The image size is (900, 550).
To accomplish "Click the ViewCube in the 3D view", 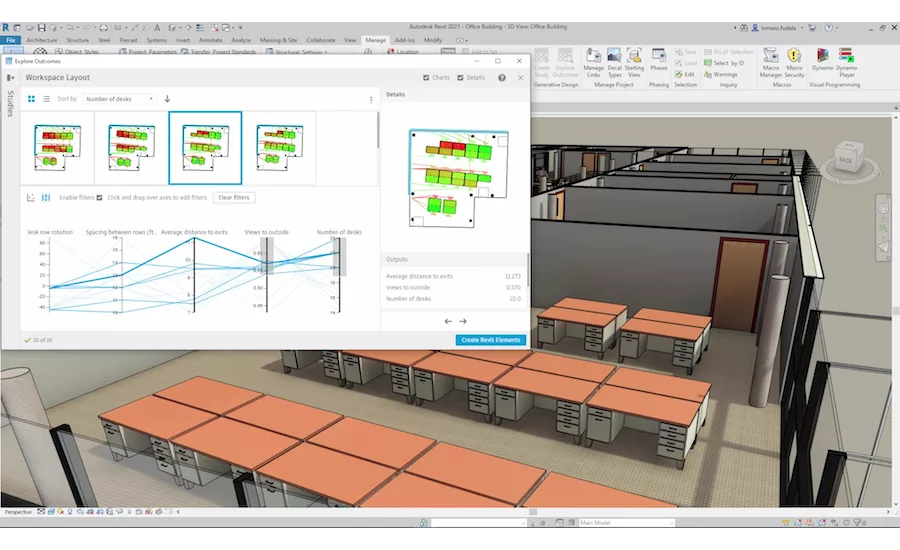I will click(x=848, y=157).
